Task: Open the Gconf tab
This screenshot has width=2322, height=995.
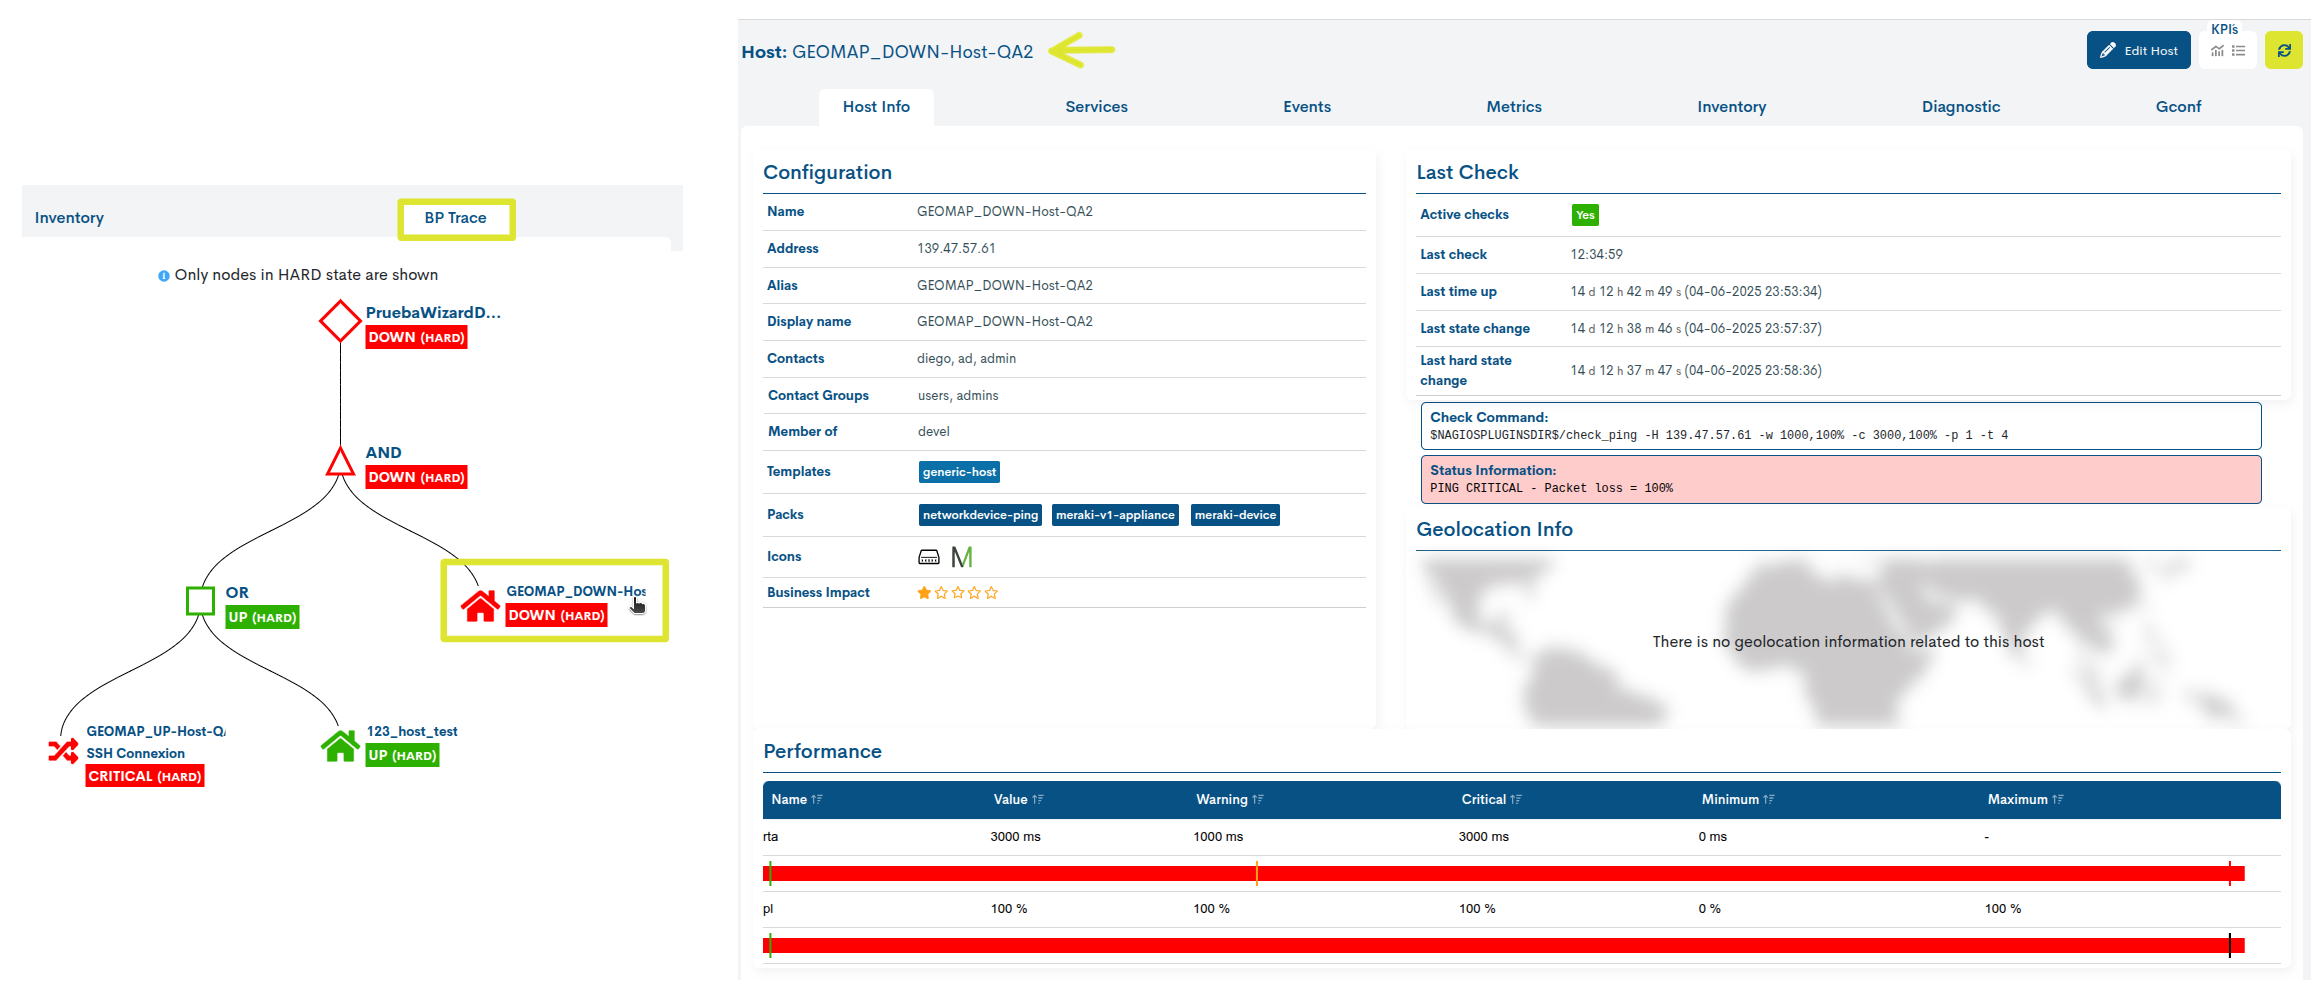Action: point(2178,107)
